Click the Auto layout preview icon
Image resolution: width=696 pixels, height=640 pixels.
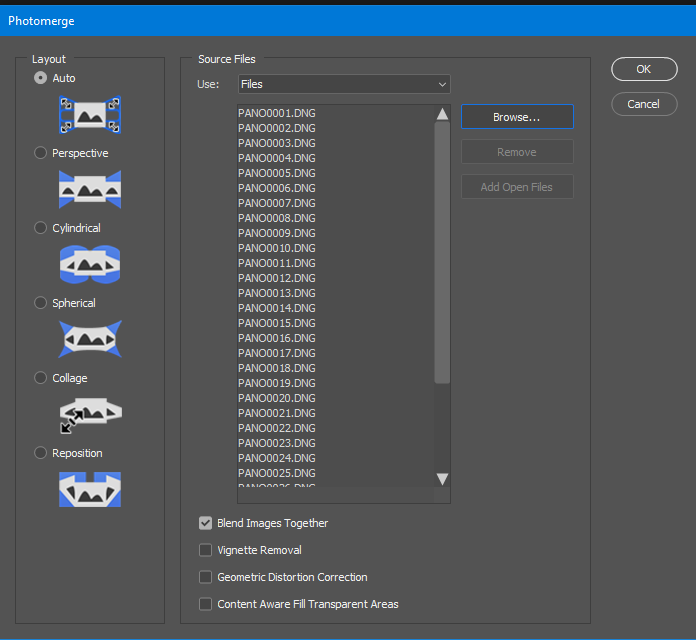click(90, 115)
